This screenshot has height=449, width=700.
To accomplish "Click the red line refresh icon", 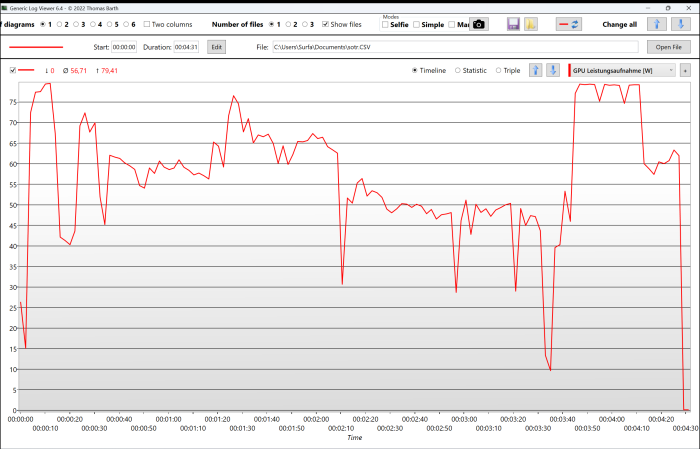I will [569, 24].
